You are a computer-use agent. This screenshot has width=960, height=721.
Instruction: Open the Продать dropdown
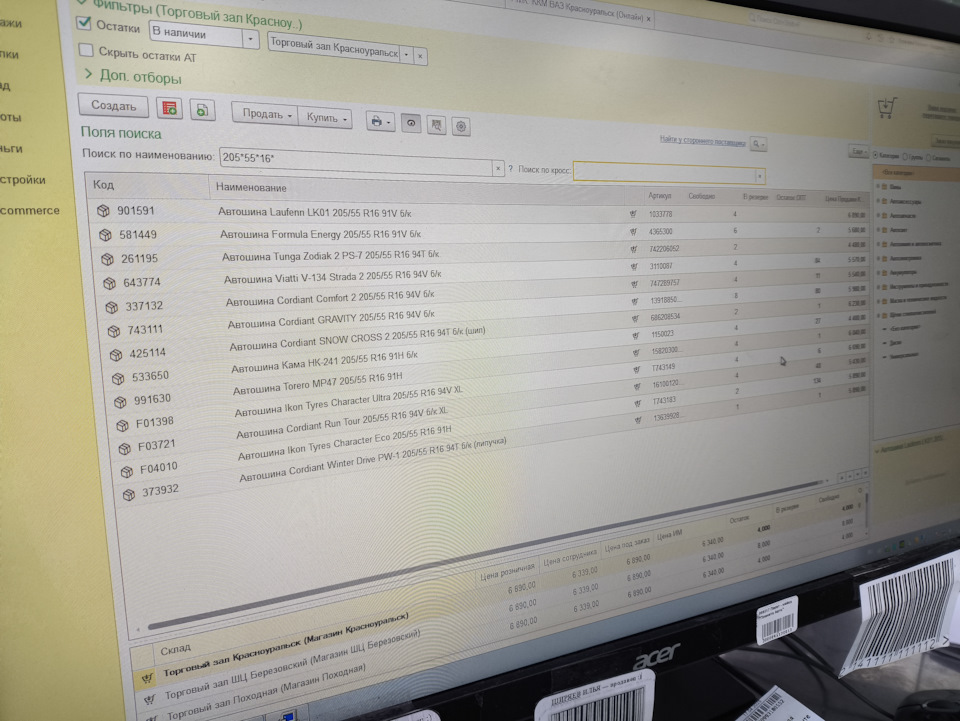click(265, 114)
